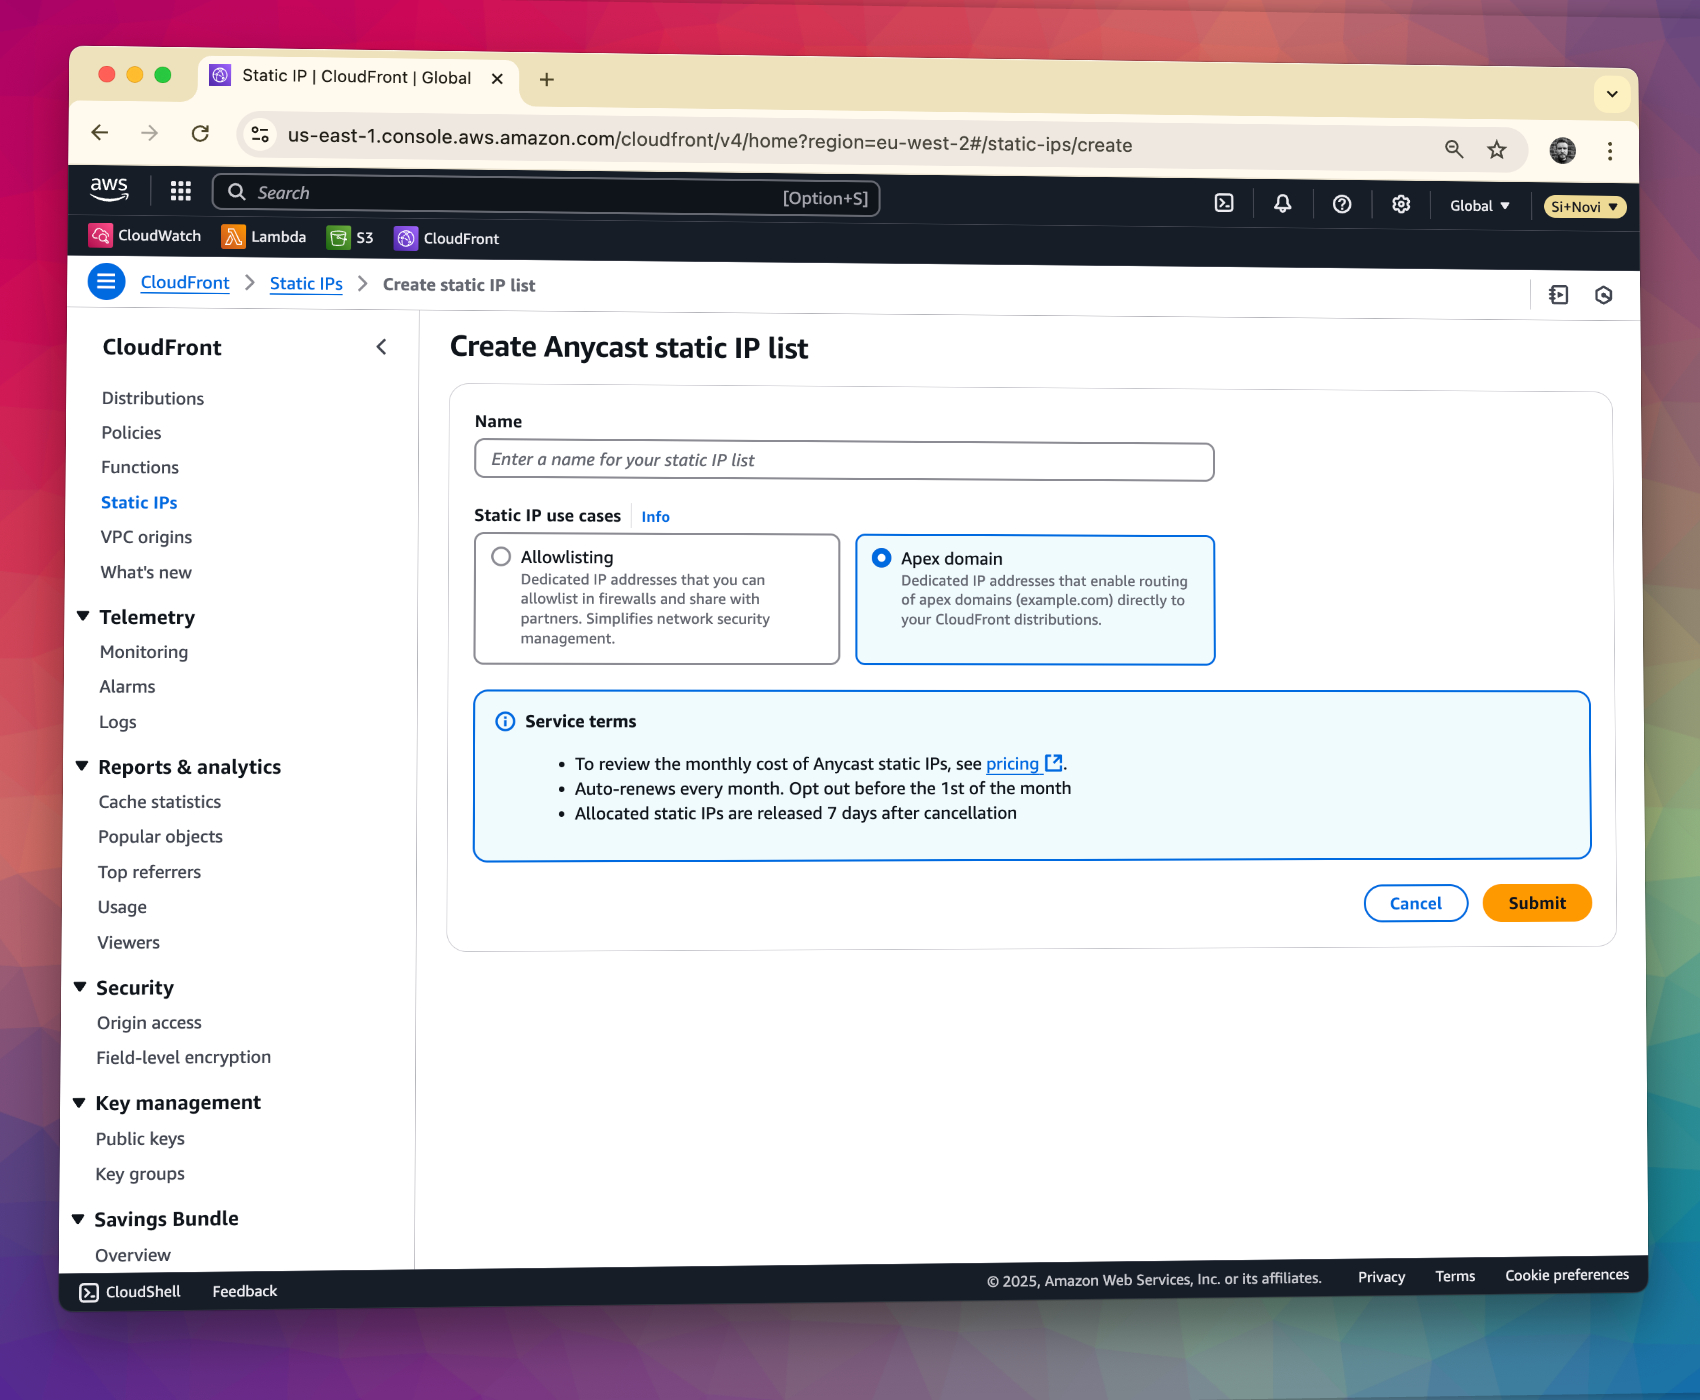Screen dimensions: 1700x1400
Task: Collapse the CloudFront side navigation panel
Action: click(x=381, y=347)
